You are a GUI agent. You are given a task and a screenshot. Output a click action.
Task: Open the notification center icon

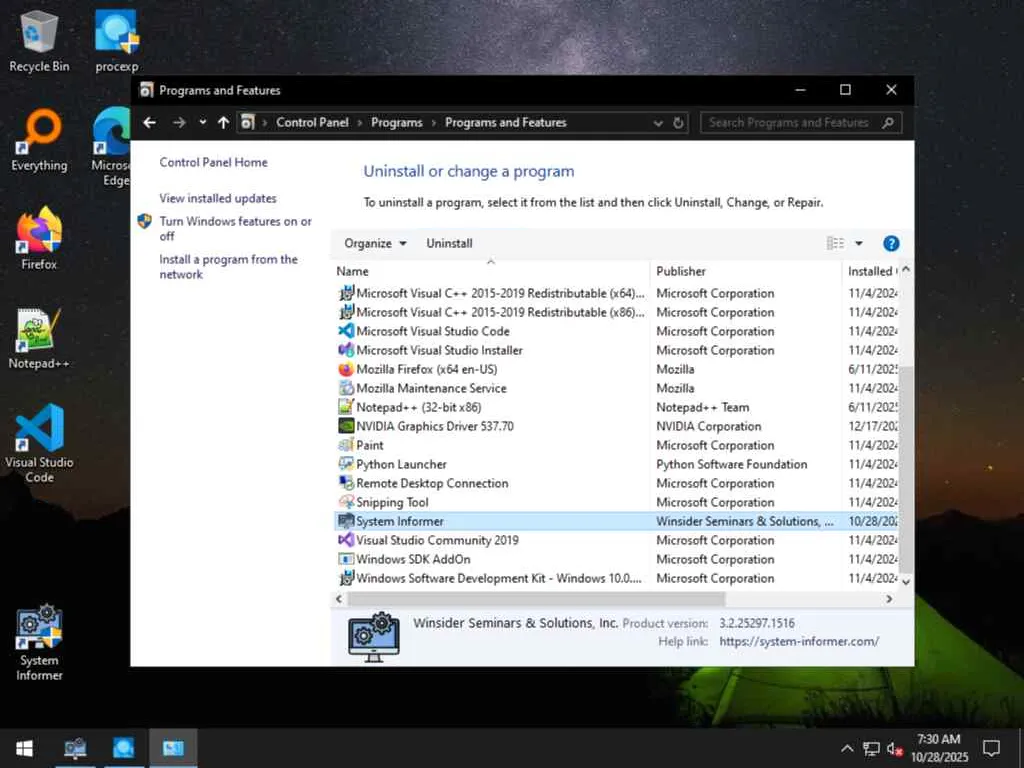pyautogui.click(x=992, y=748)
